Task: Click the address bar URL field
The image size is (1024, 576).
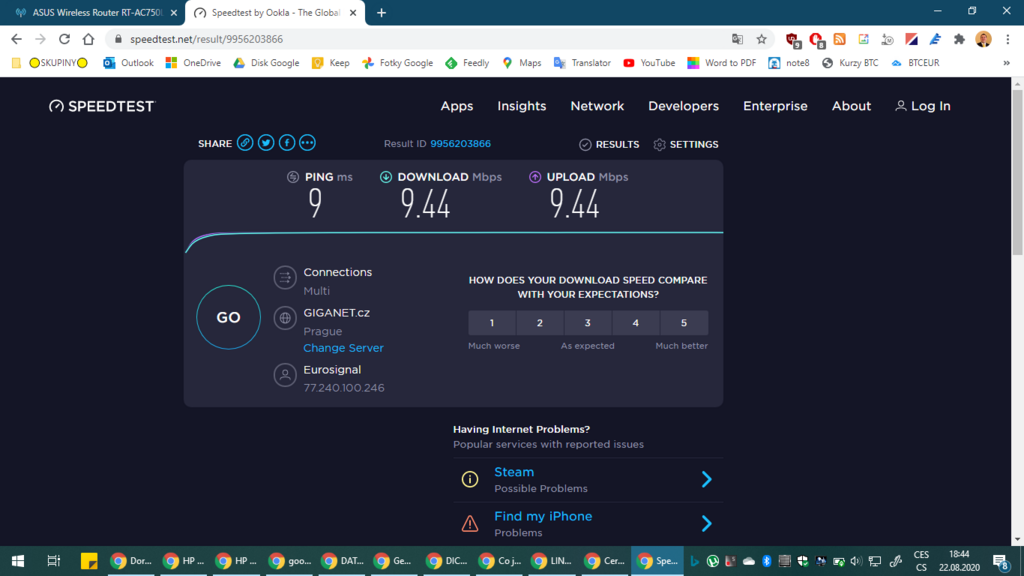Action: [418, 39]
